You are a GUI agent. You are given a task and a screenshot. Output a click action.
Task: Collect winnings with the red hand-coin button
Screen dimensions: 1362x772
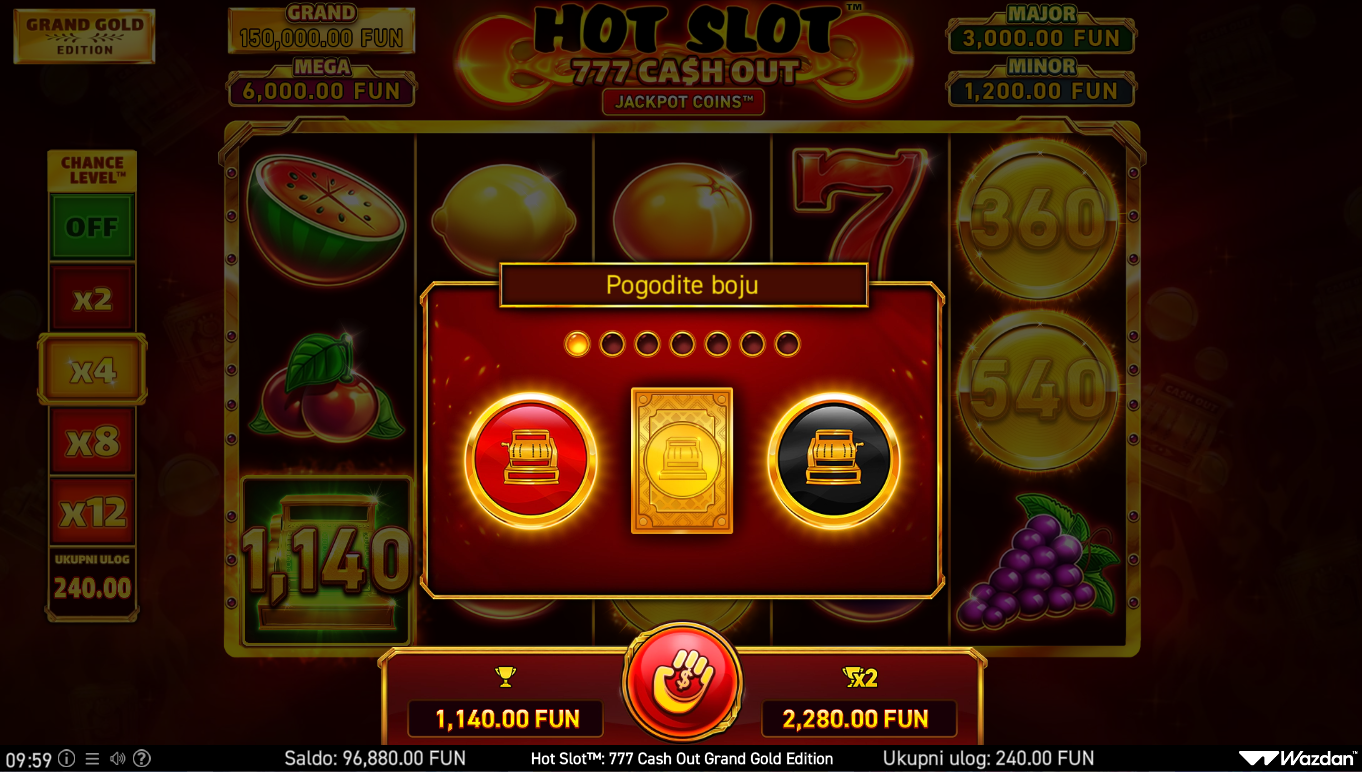tap(682, 682)
